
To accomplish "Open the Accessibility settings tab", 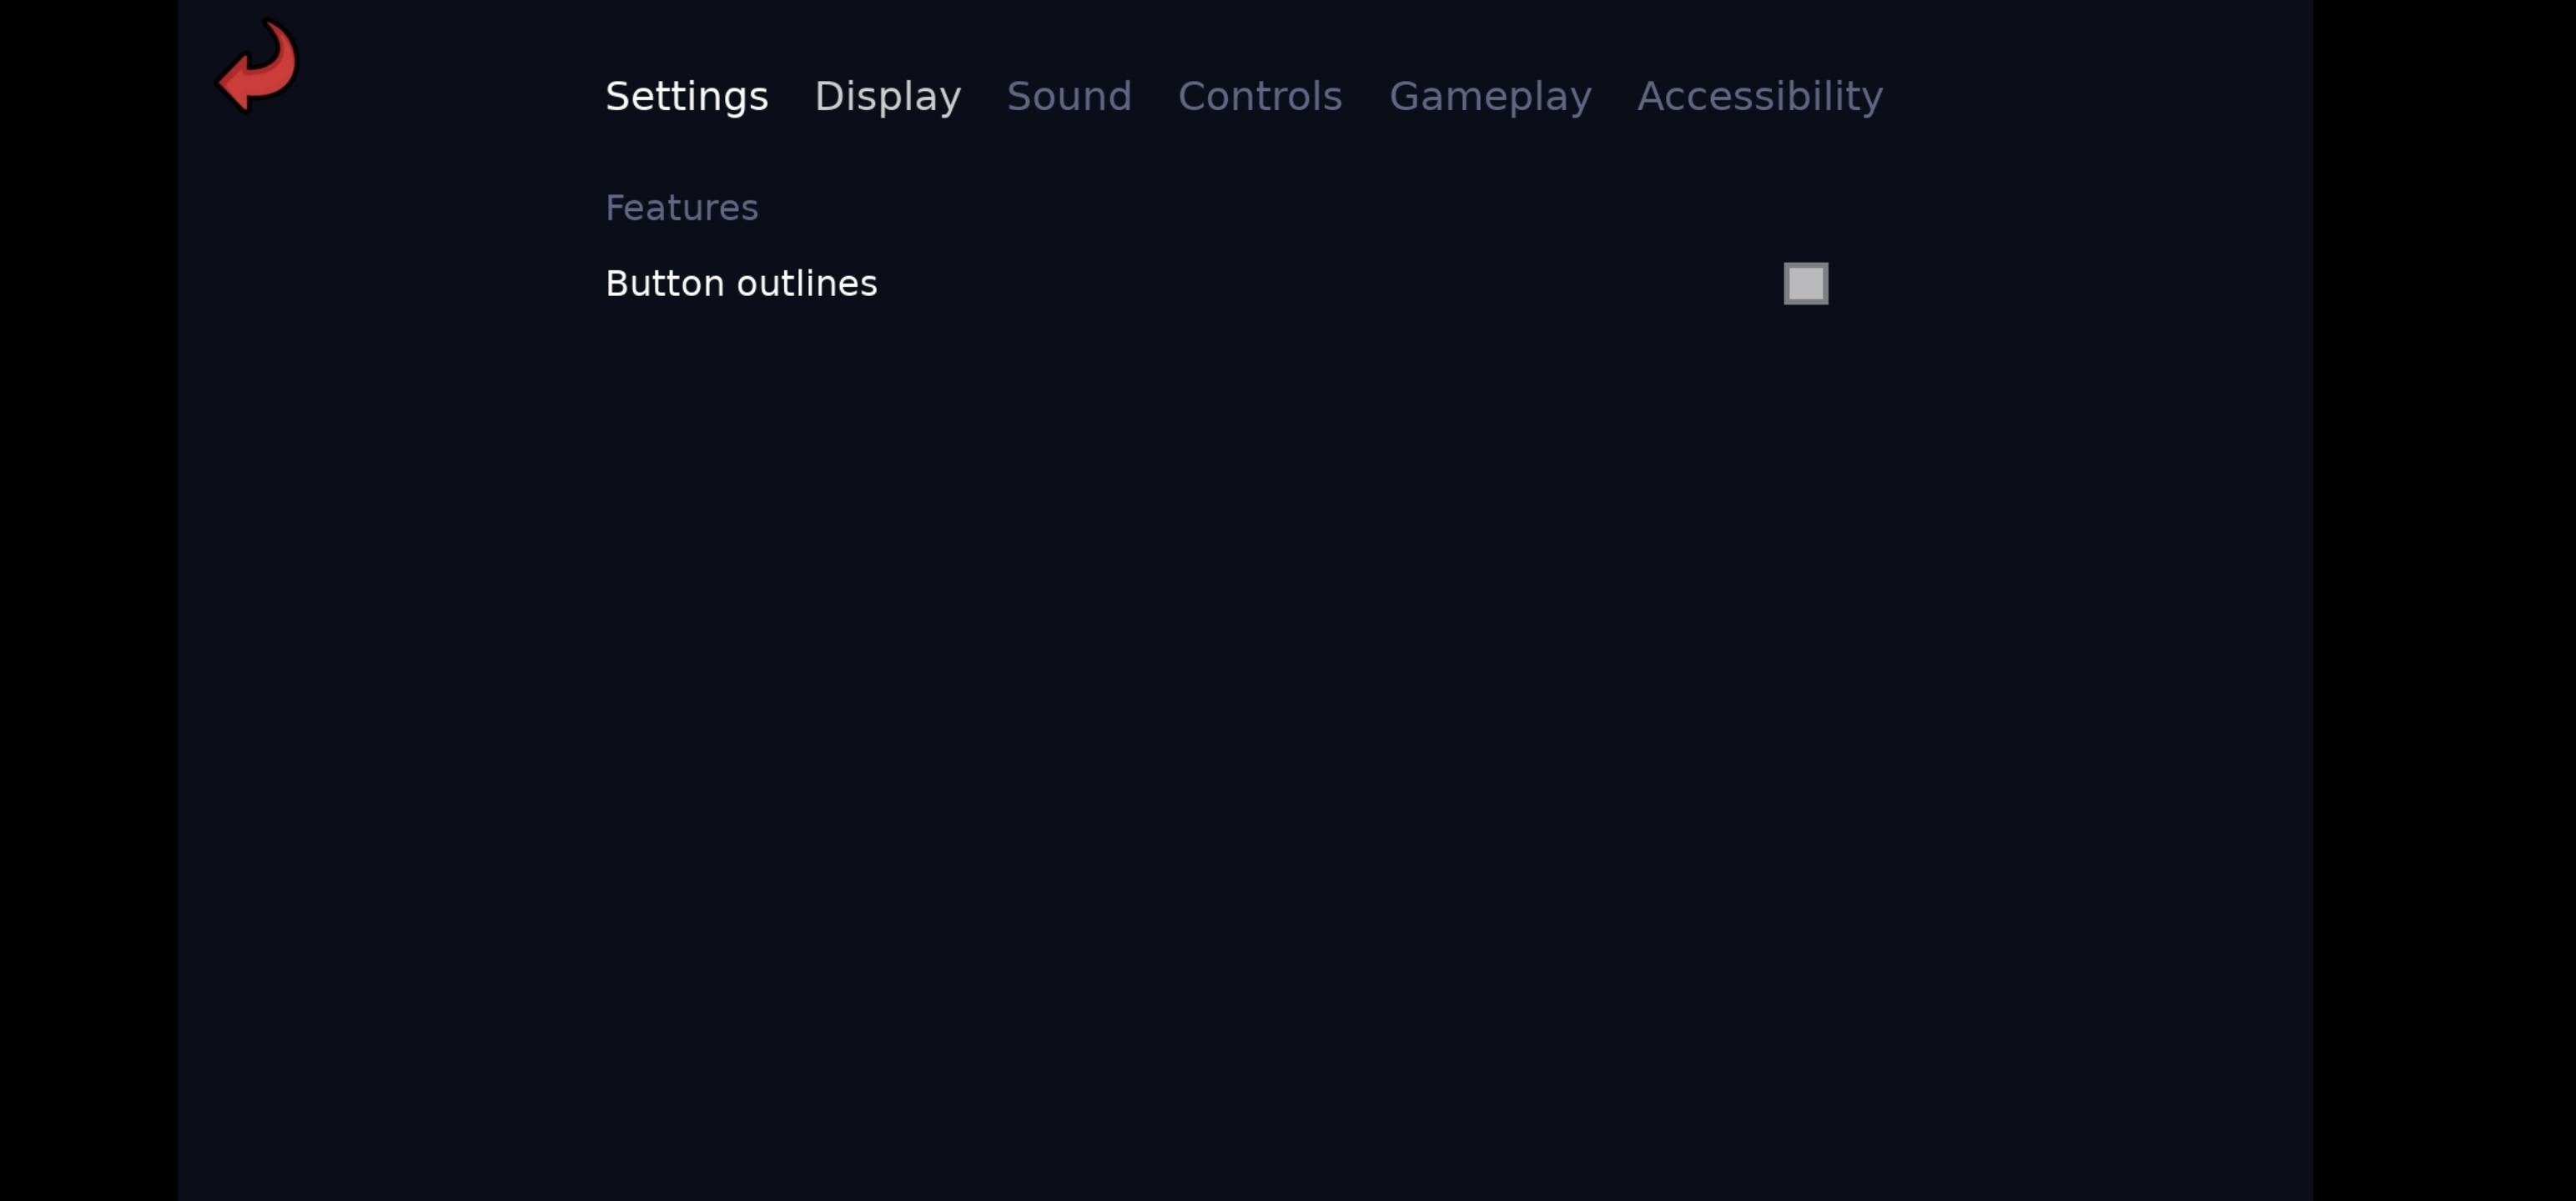I will click(1759, 96).
